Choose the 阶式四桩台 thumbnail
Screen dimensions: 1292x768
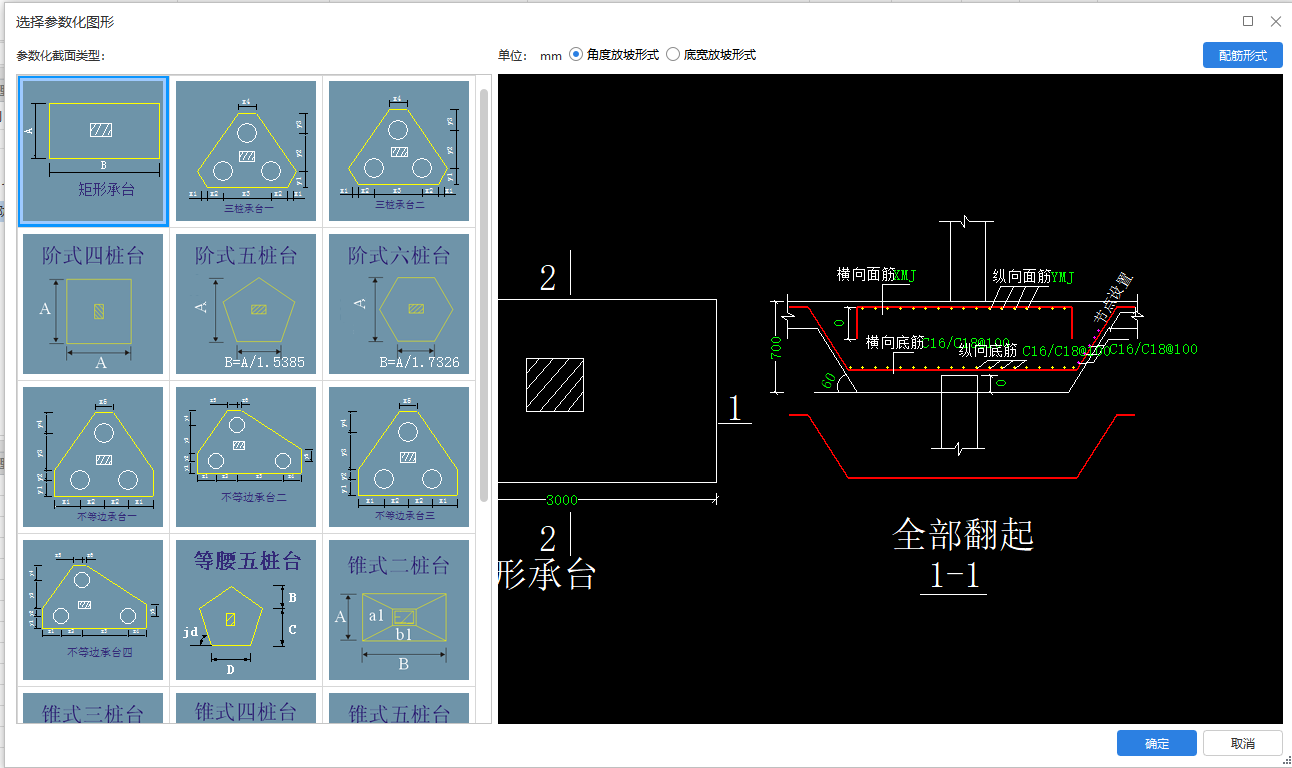93,304
